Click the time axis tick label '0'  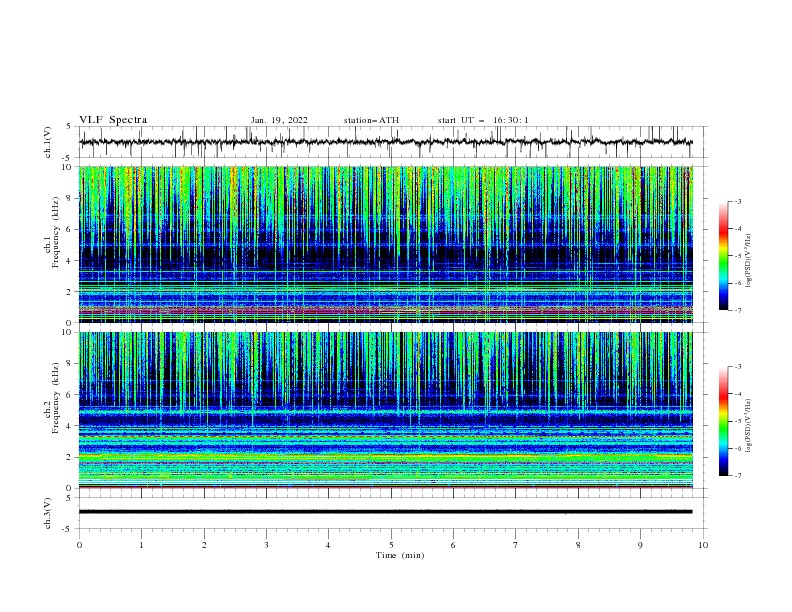click(79, 545)
